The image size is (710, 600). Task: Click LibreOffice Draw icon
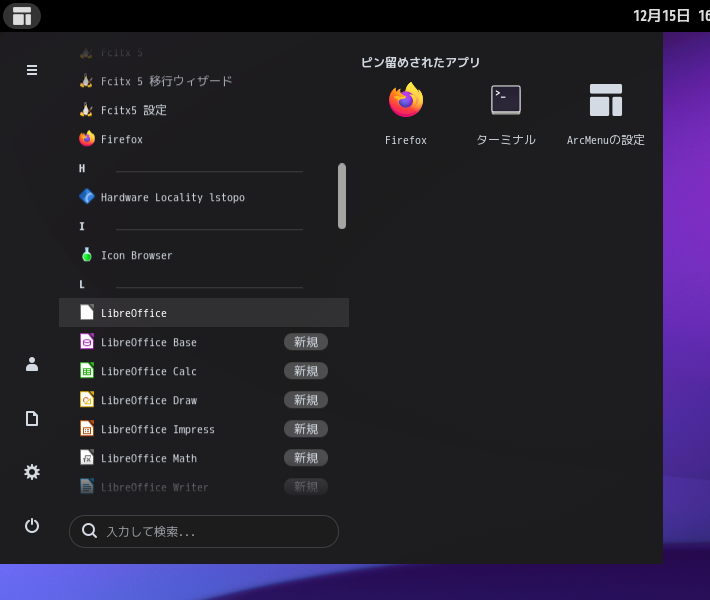click(x=87, y=399)
